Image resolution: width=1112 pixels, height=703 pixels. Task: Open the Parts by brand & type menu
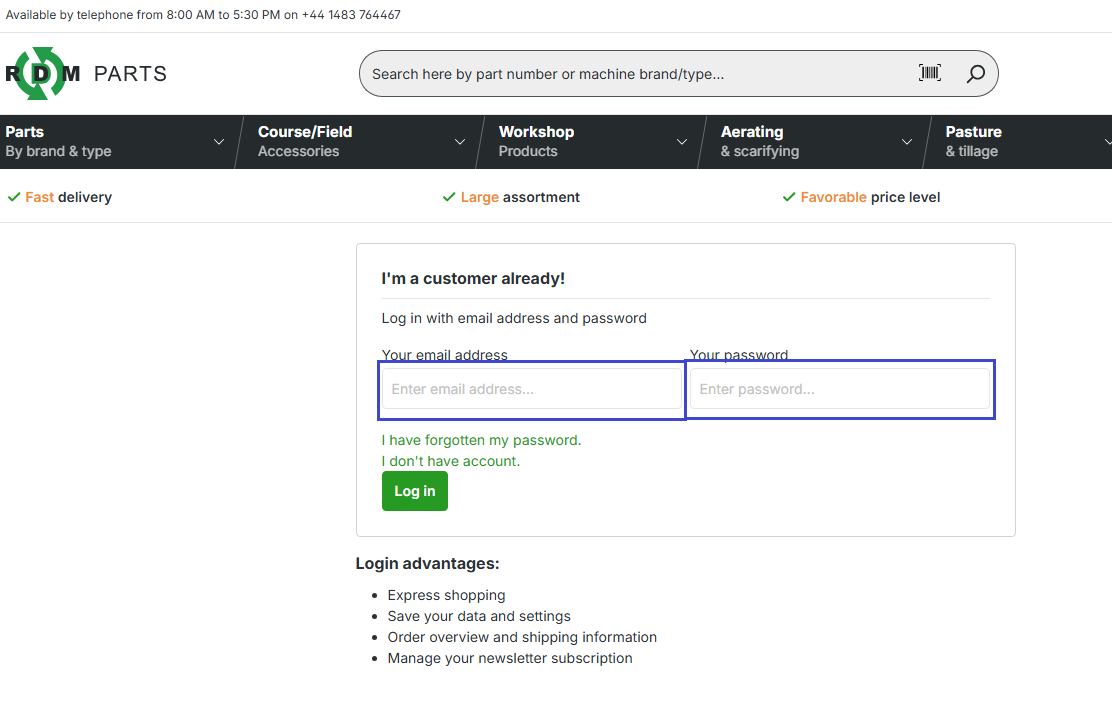point(58,141)
